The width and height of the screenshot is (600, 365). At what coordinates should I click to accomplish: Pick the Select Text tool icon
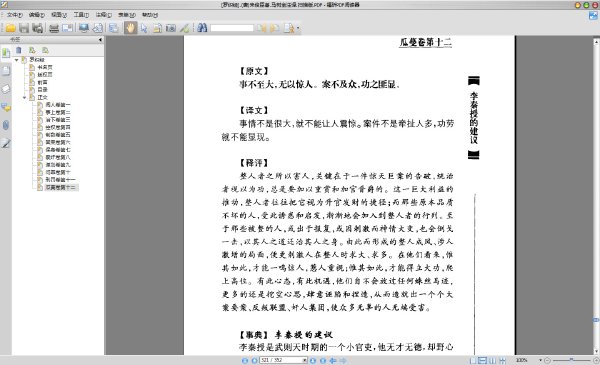pos(157,28)
